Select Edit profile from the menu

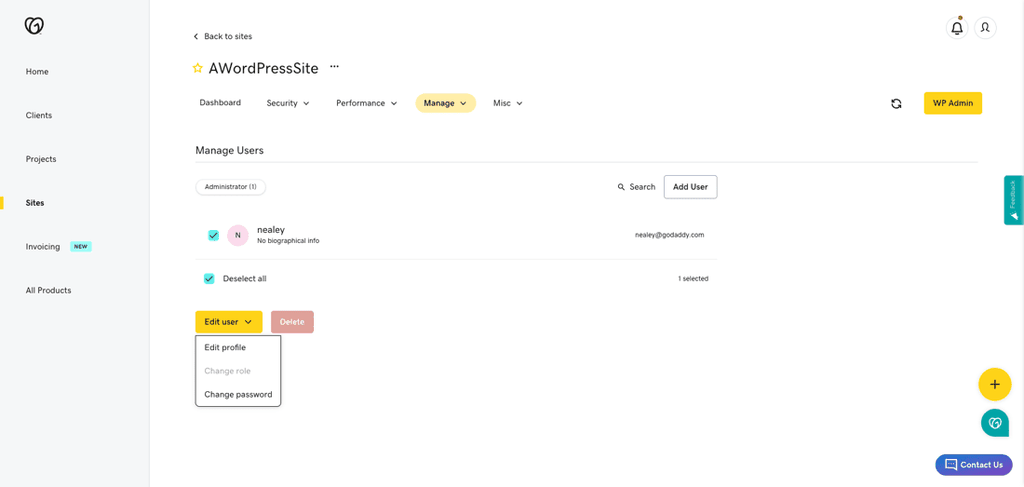point(225,348)
